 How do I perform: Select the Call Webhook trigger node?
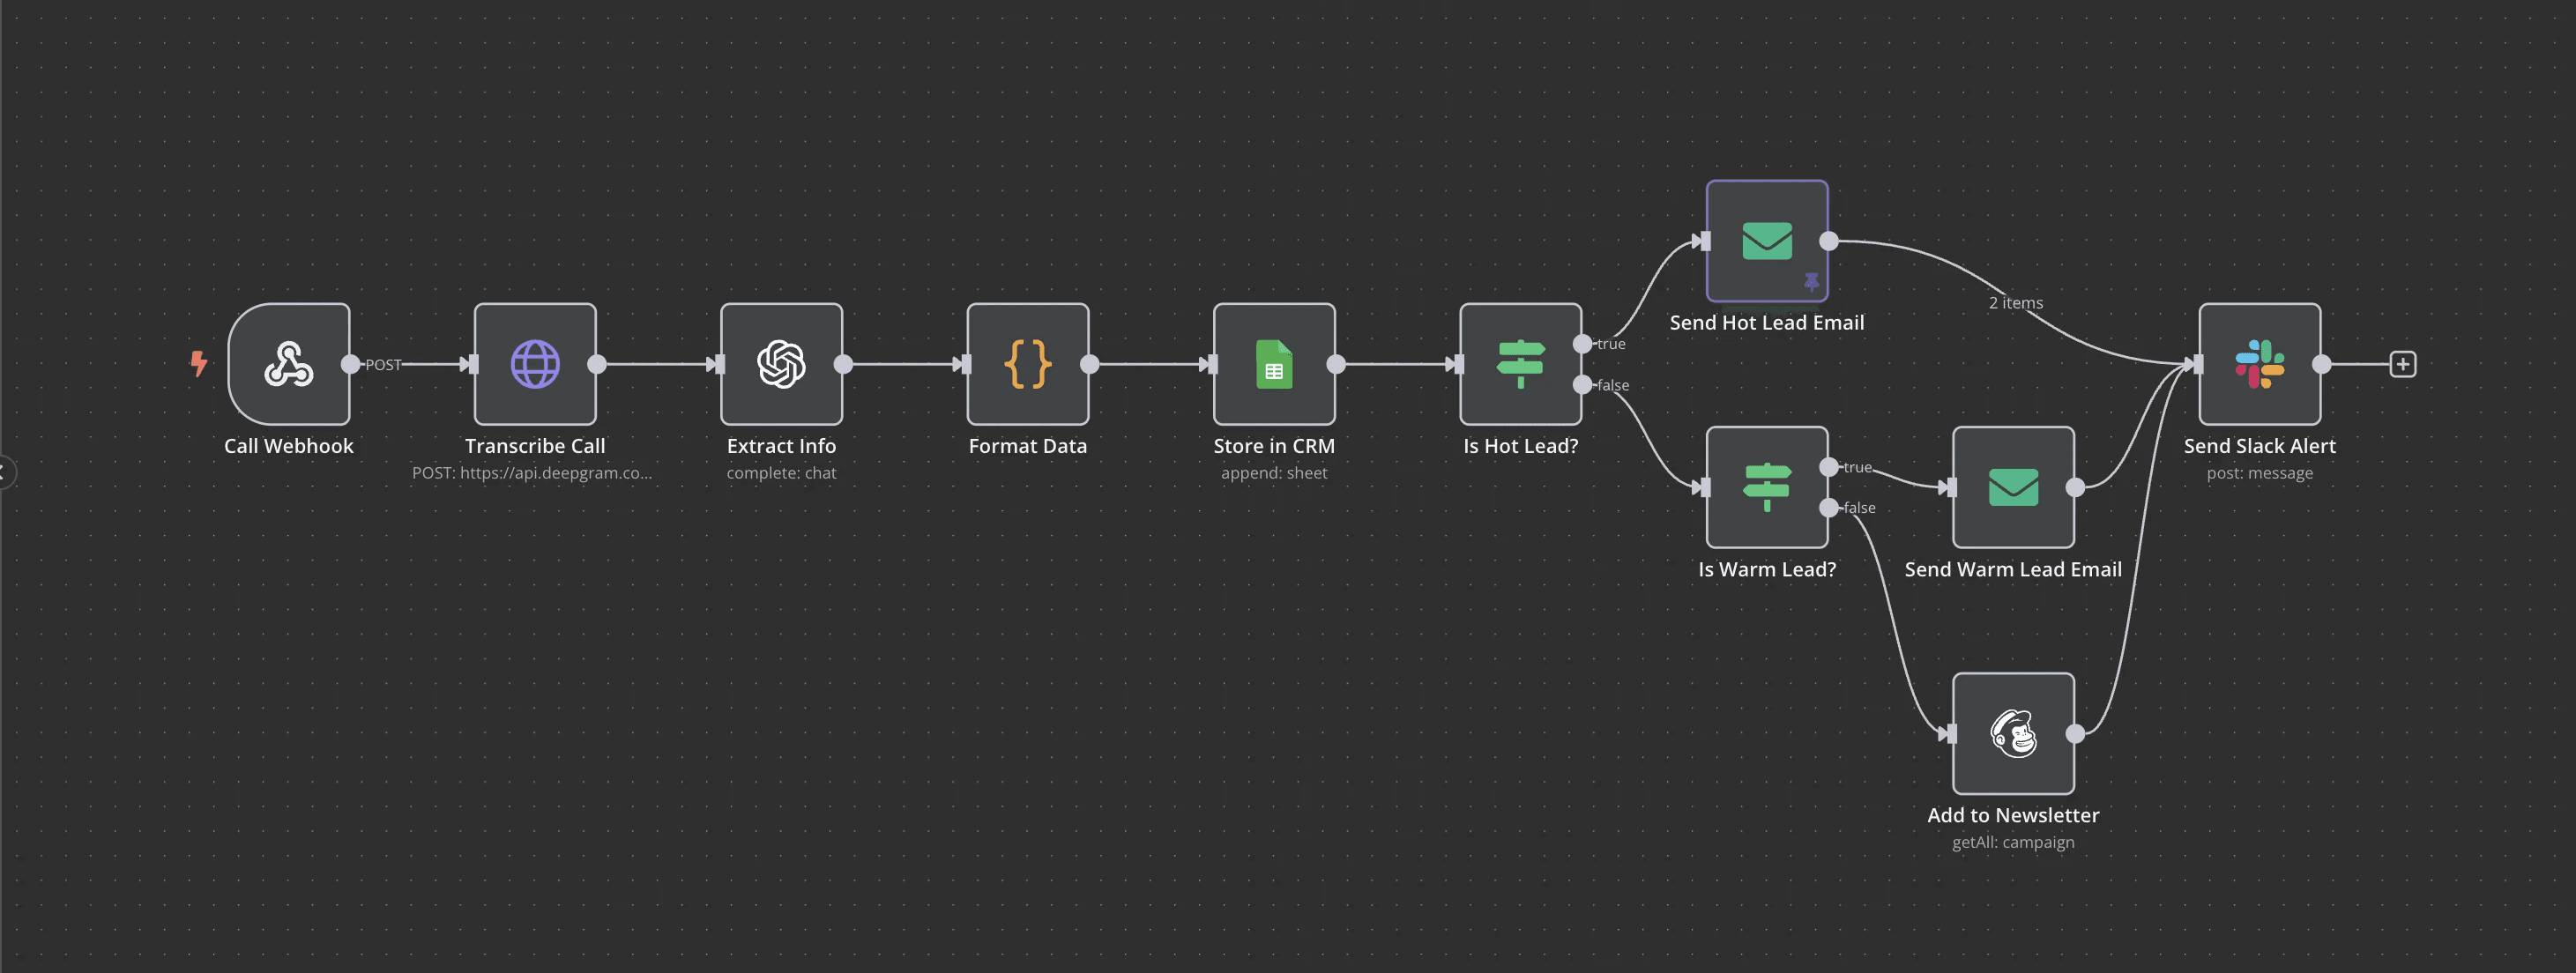289,364
